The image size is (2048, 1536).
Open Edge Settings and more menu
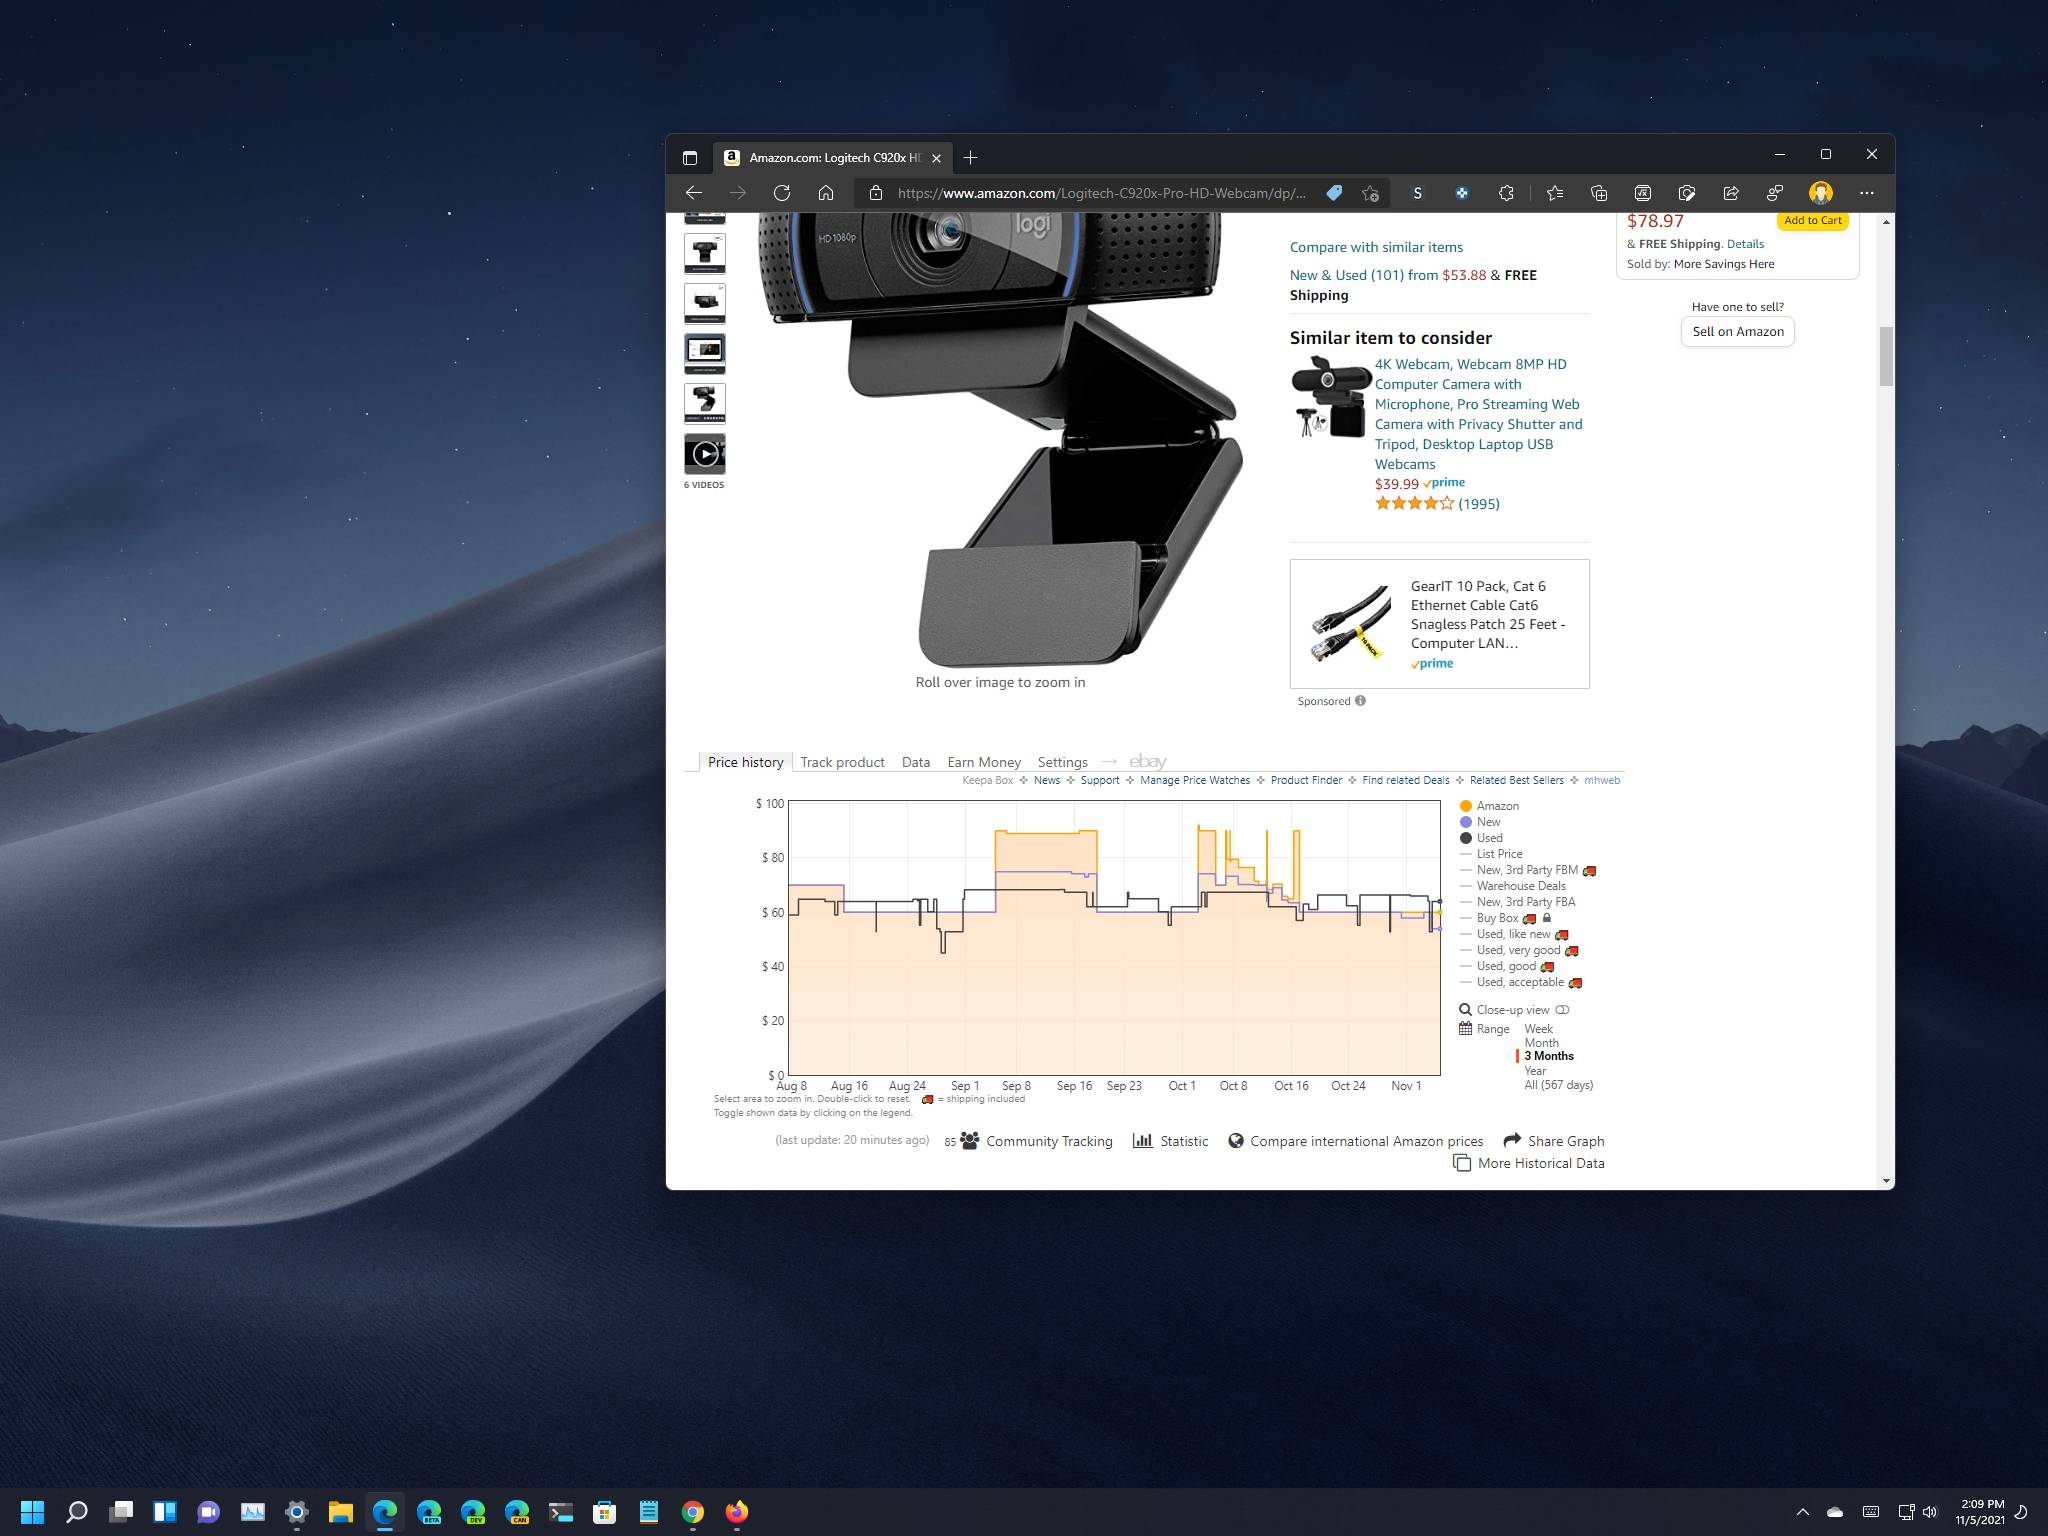1866,193
